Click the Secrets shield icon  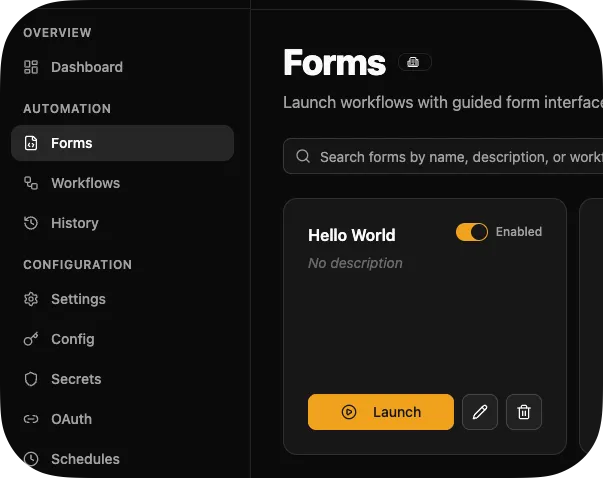point(31,379)
